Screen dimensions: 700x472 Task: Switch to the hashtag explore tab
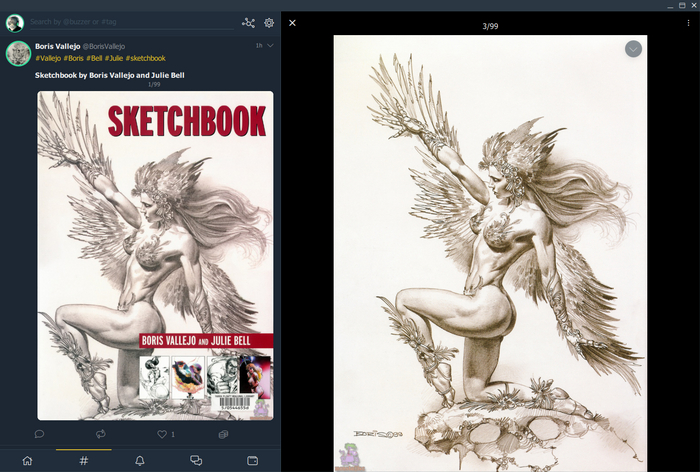tap(83, 460)
